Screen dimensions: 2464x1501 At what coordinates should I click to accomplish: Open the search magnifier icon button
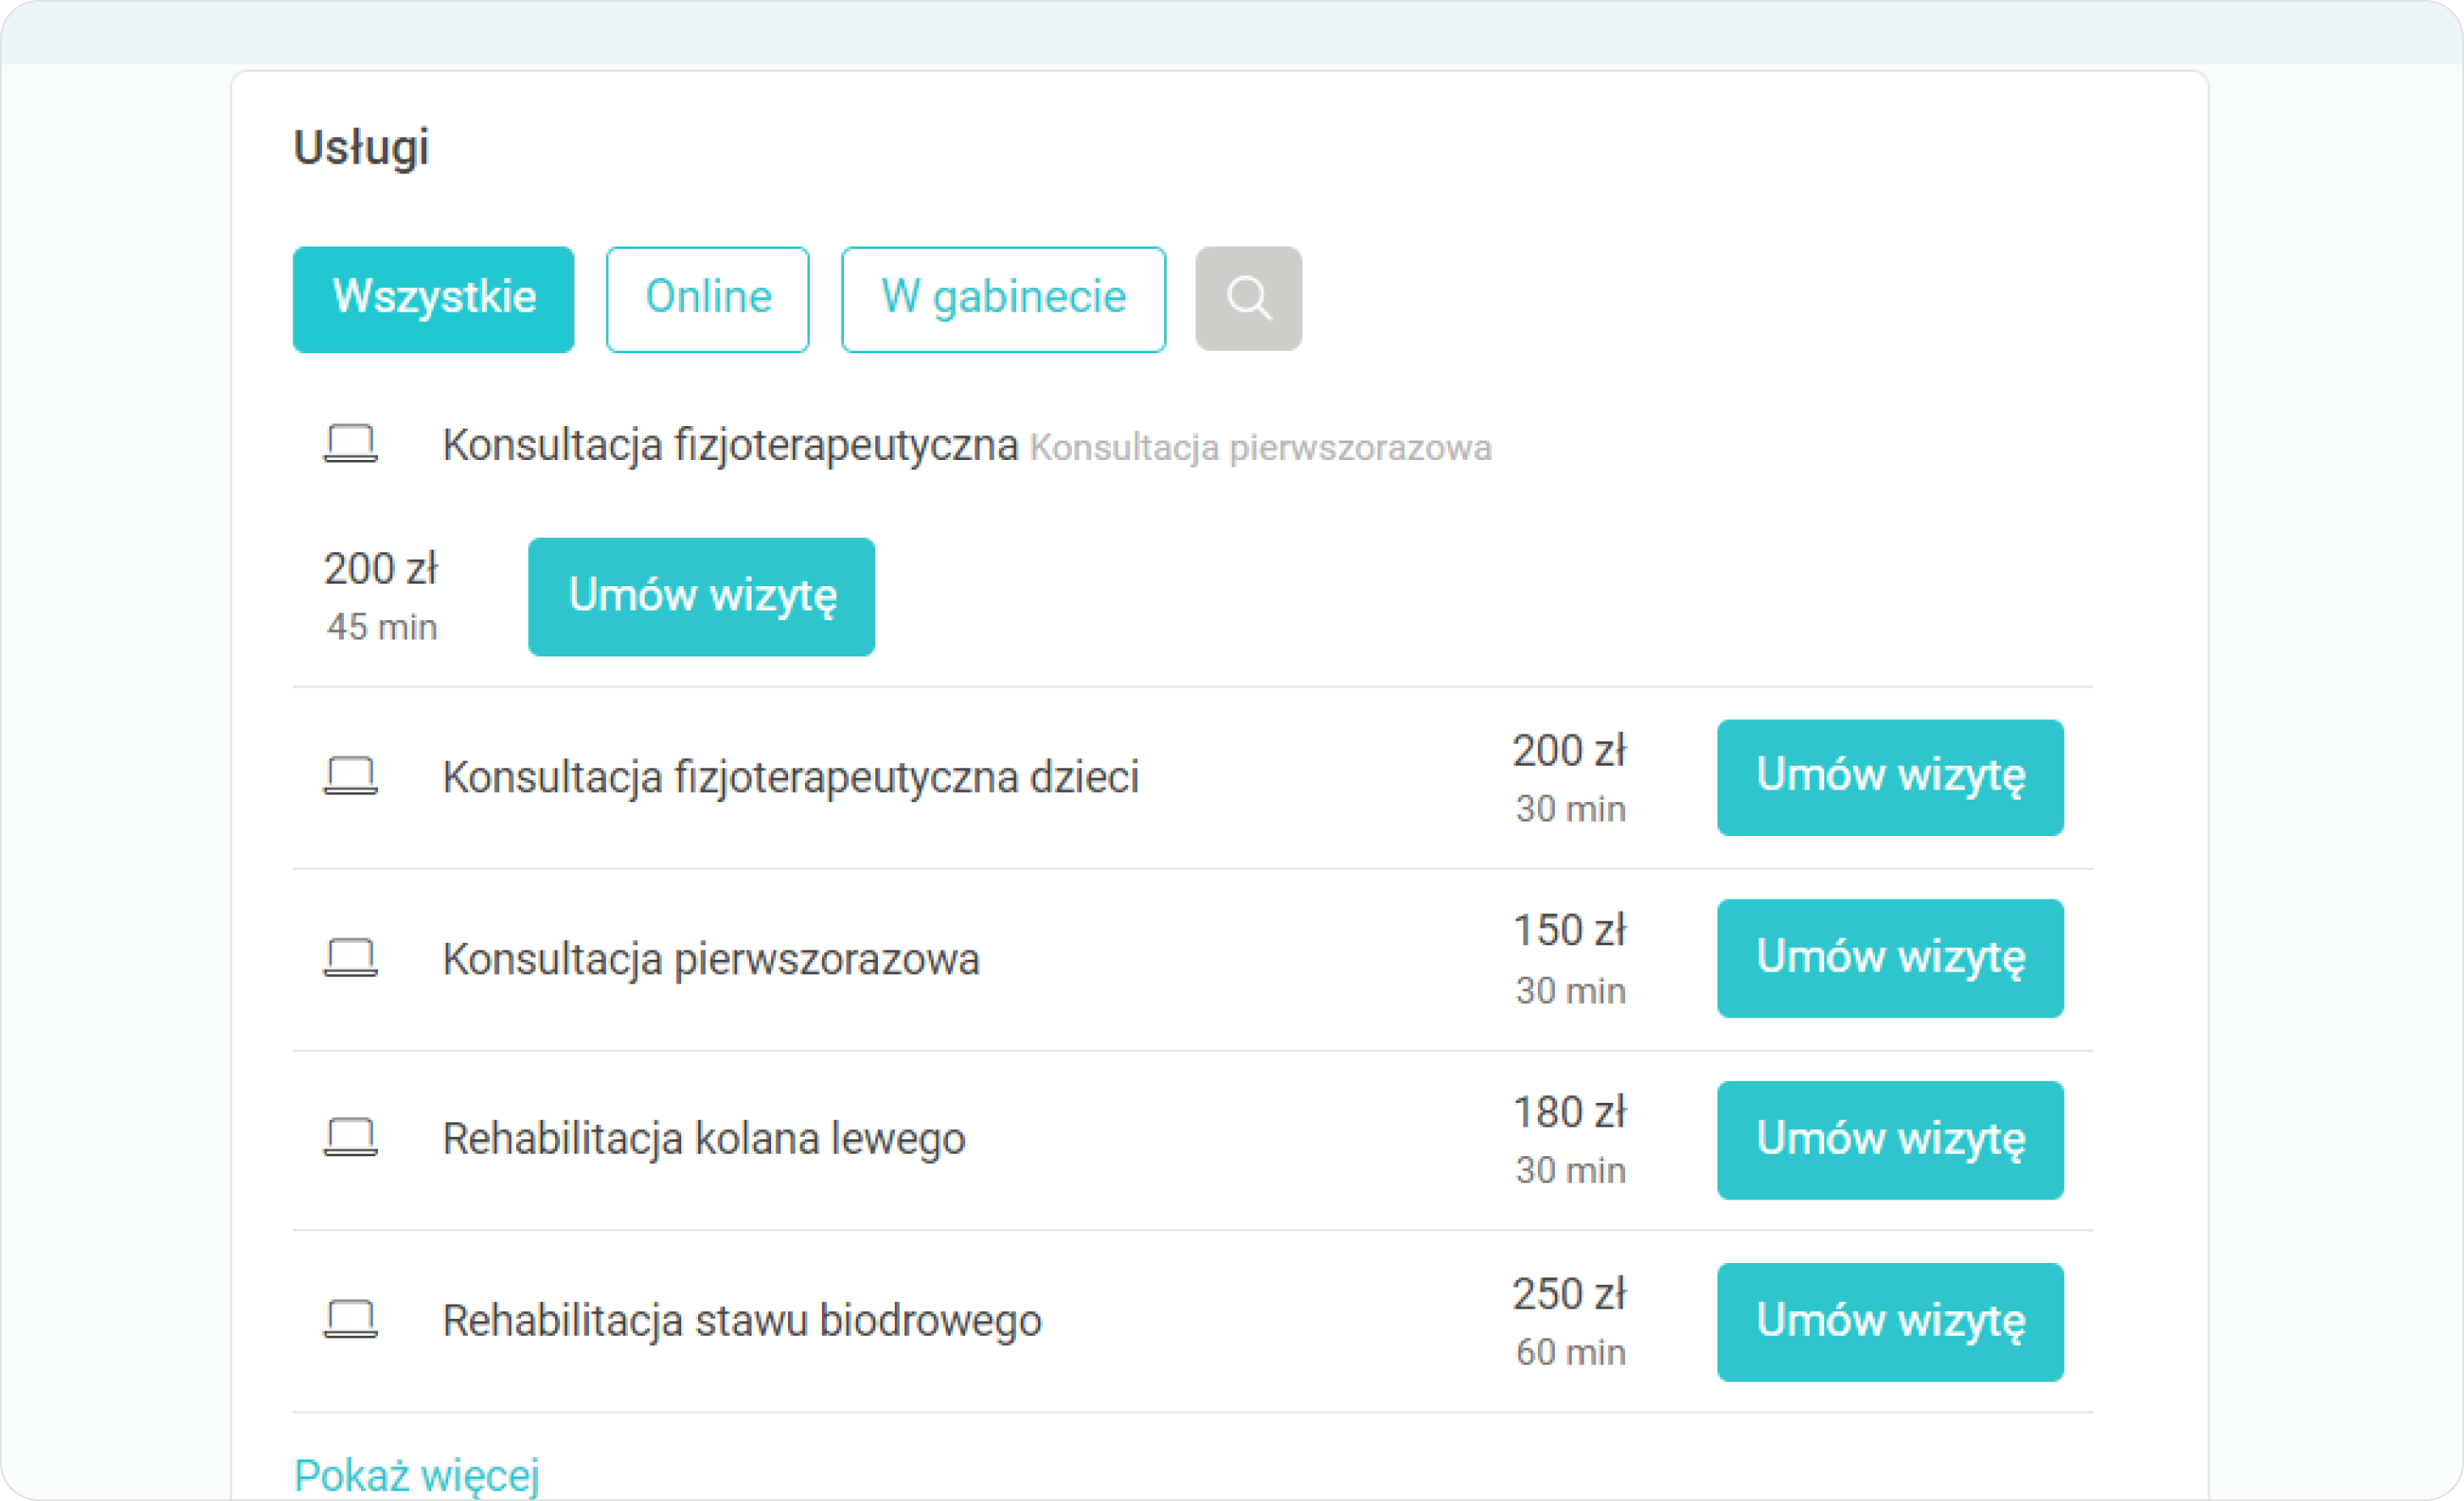click(1248, 299)
